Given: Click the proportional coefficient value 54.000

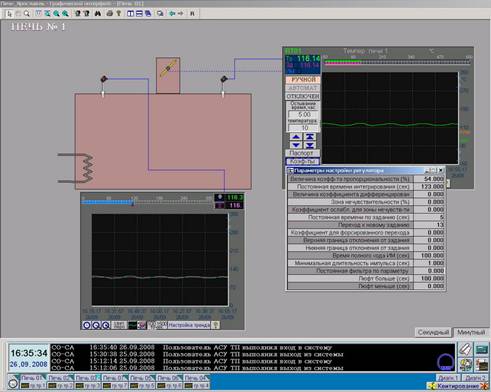Looking at the screenshot, I should tap(429, 179).
